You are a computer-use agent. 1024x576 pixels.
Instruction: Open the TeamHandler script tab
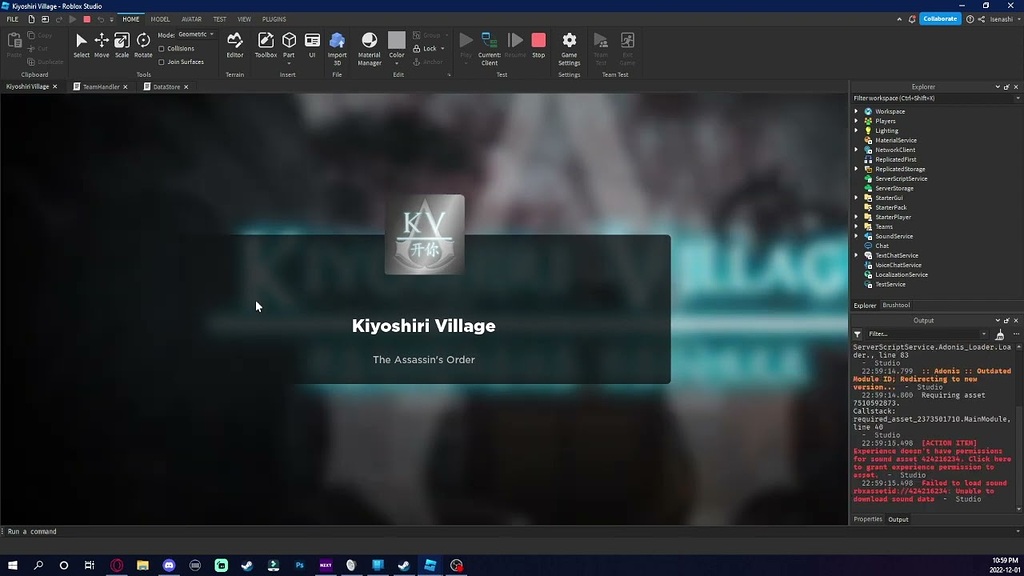101,87
